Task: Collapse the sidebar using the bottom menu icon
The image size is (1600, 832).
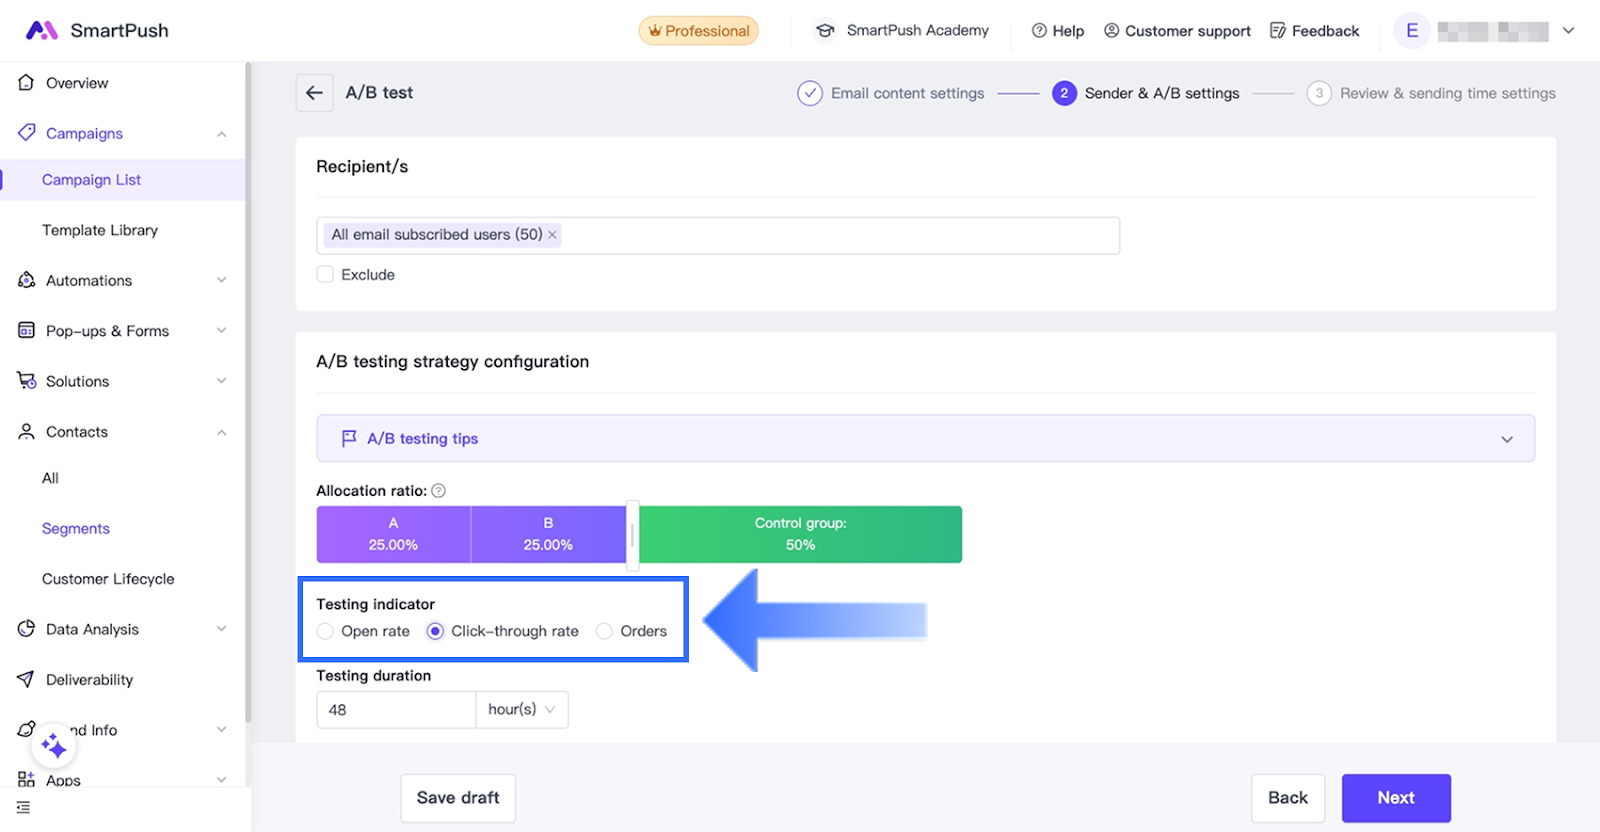Action: click(x=24, y=808)
